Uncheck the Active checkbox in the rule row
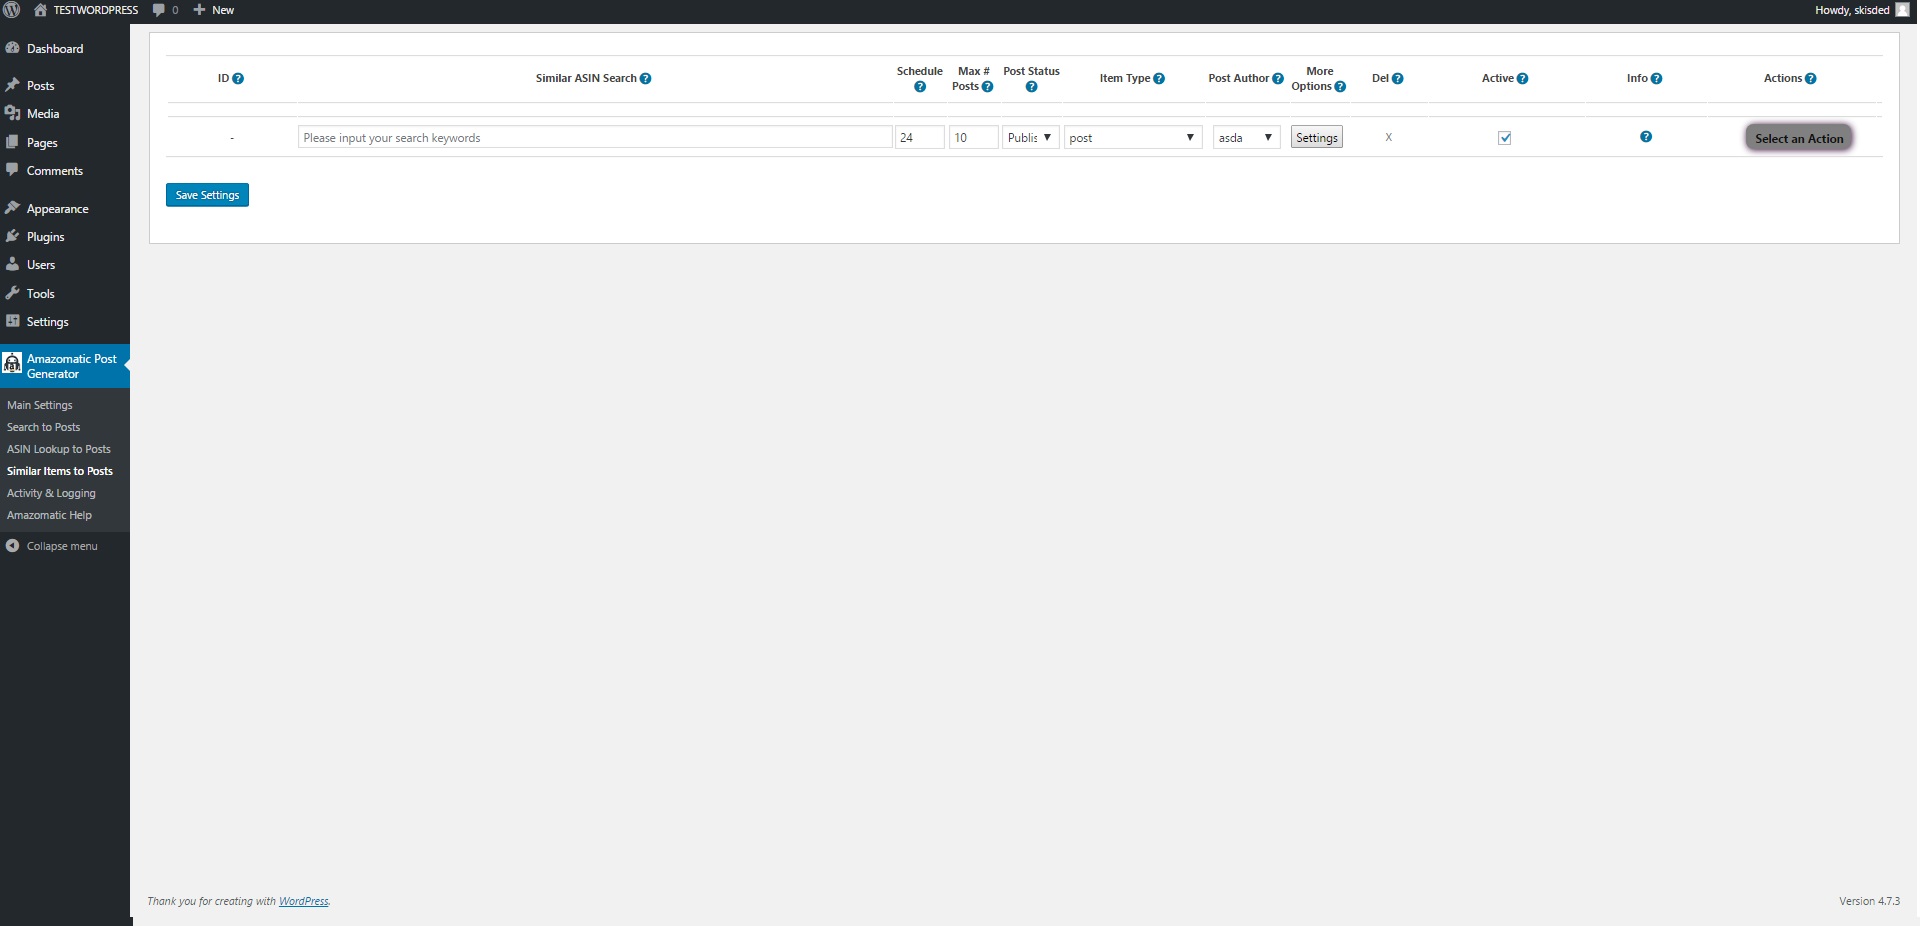Viewport: 1920px width, 926px height. [1505, 138]
